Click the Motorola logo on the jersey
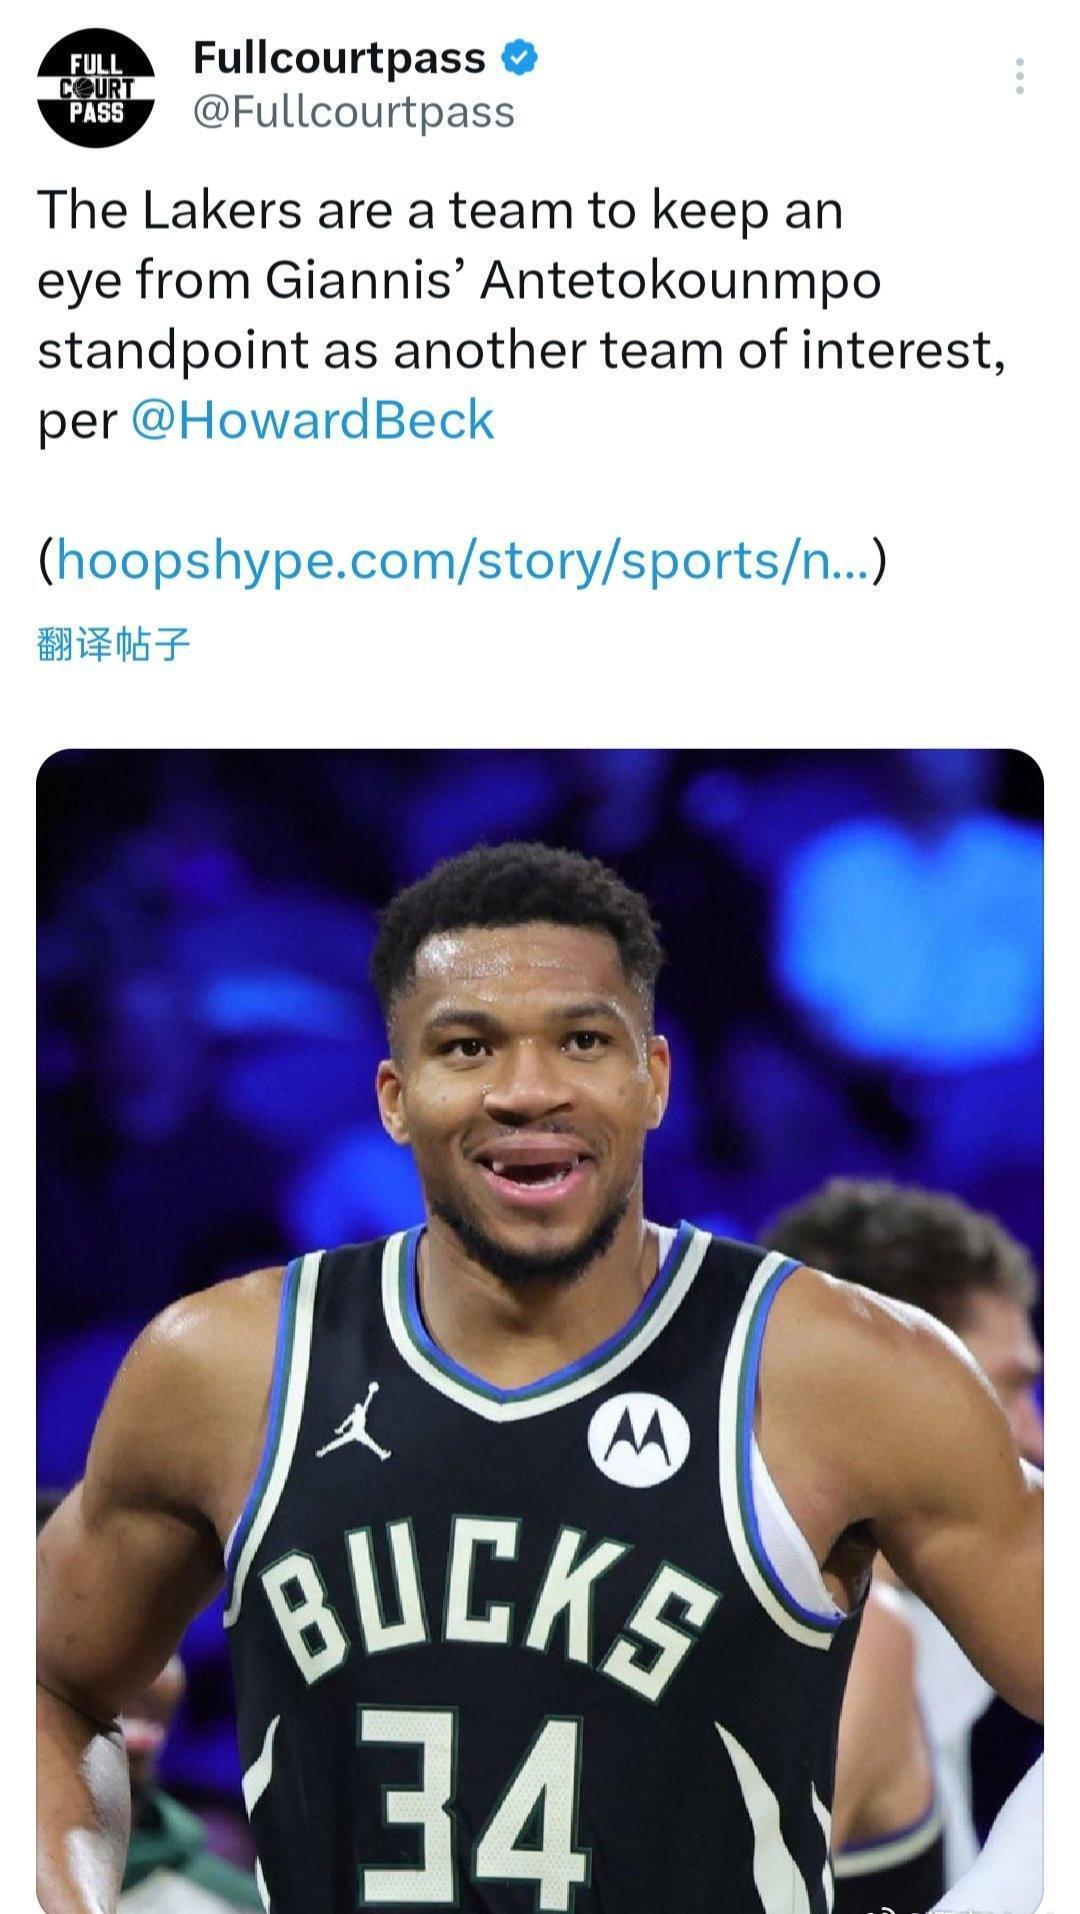The width and height of the screenshot is (1080, 1914). pos(639,1440)
